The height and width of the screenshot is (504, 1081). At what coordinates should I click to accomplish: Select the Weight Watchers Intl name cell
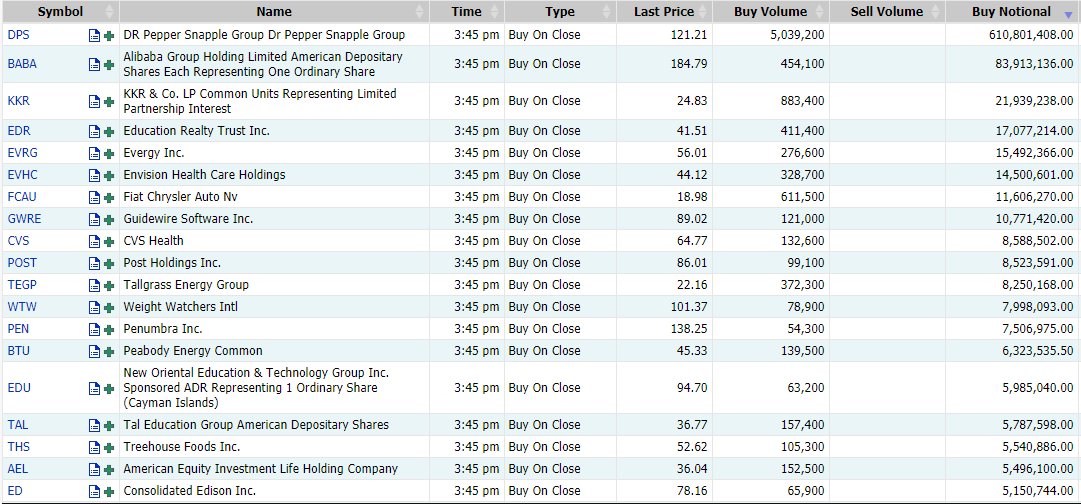[181, 306]
